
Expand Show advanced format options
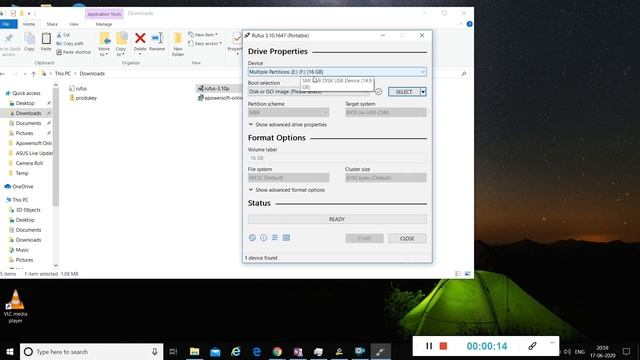point(287,190)
